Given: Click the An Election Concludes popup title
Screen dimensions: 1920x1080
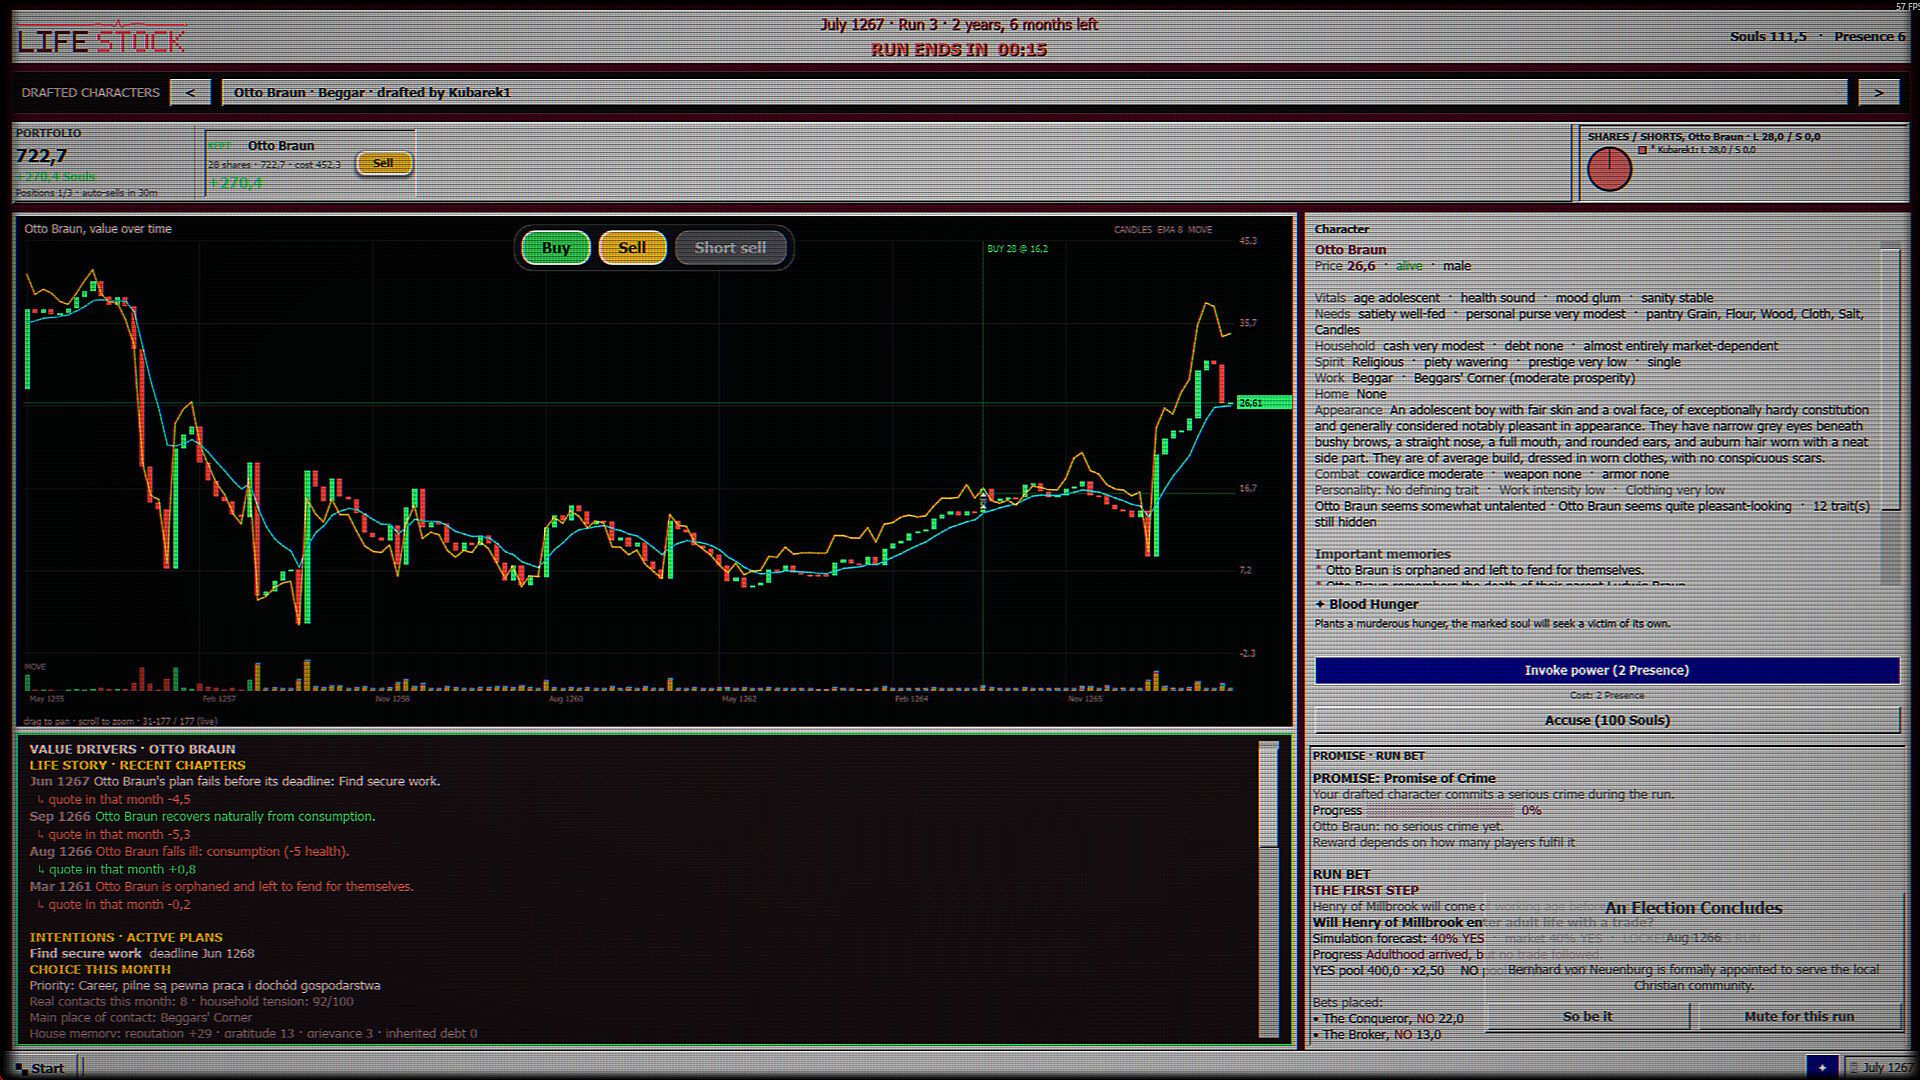Looking at the screenshot, I should tap(1694, 908).
